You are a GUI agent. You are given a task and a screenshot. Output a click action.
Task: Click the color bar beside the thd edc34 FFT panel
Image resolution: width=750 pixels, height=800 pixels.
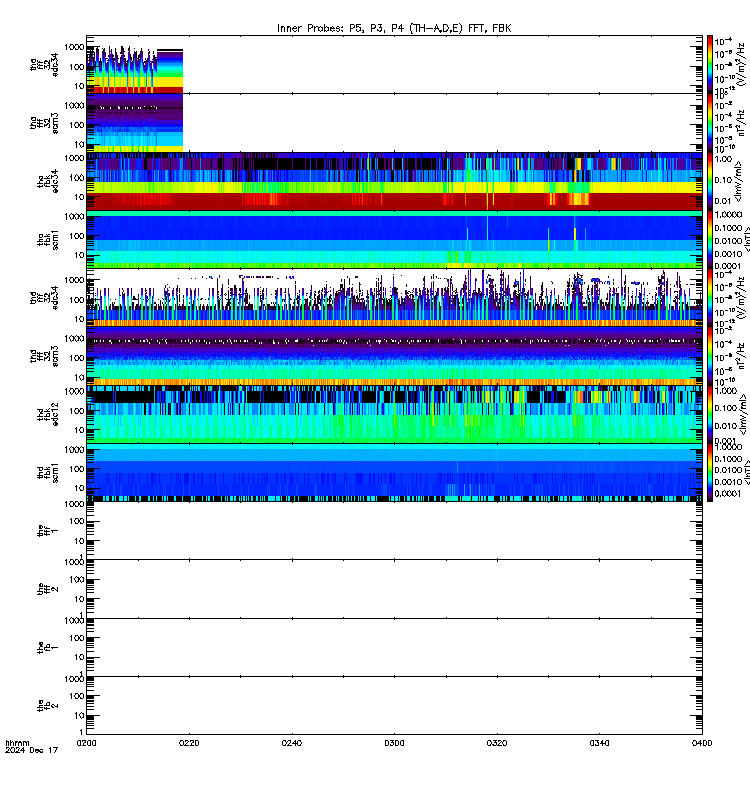pos(710,298)
